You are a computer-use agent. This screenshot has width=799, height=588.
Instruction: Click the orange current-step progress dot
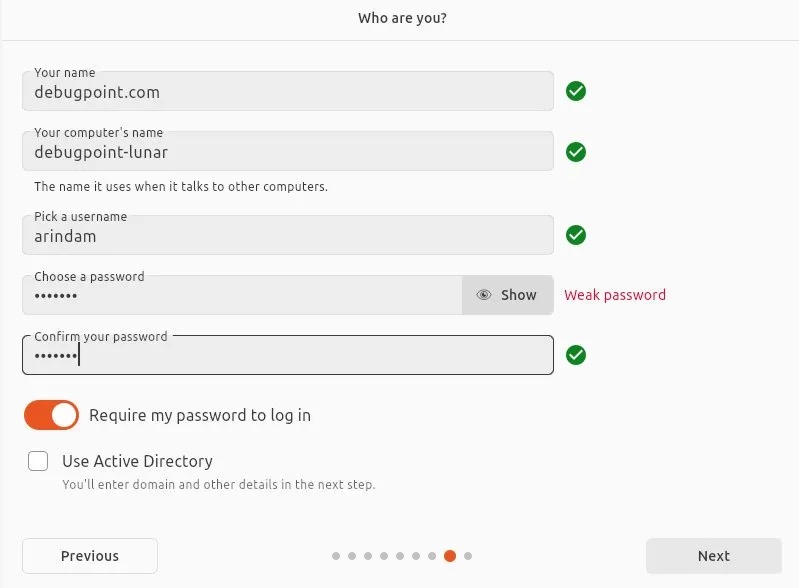450,556
